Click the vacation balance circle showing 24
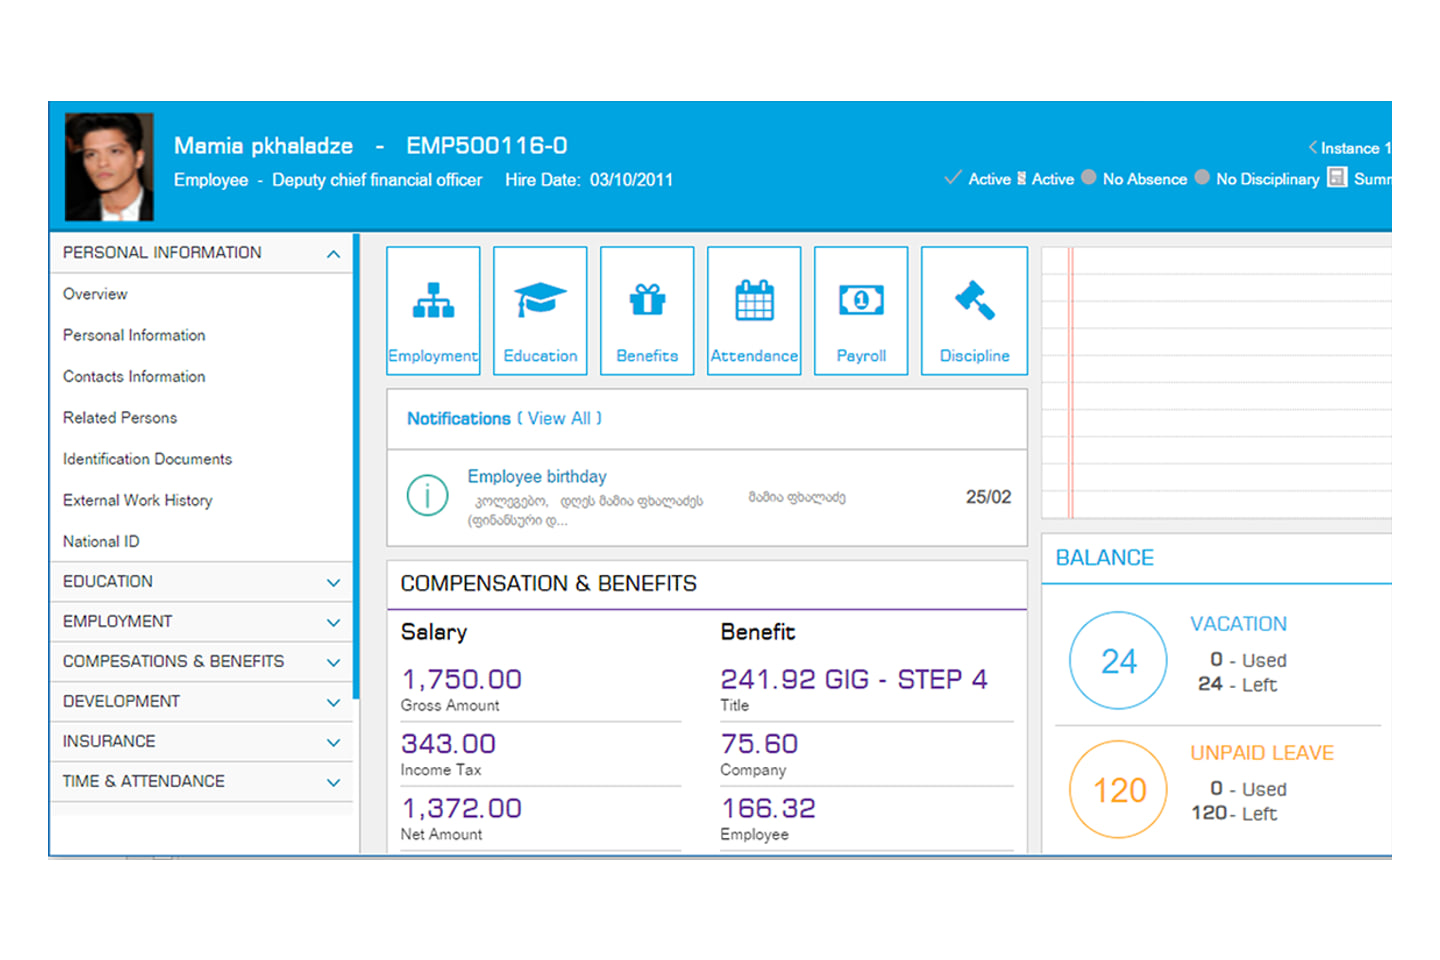This screenshot has height=960, width=1440. [1118, 660]
